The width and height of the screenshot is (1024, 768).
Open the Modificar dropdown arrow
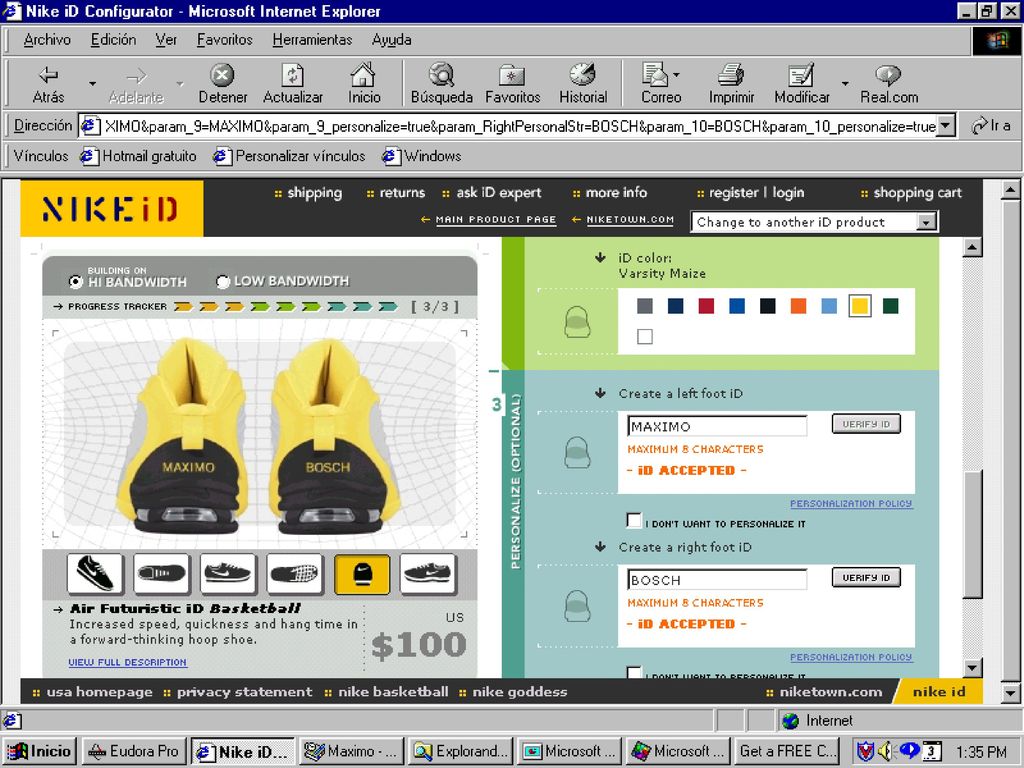point(844,84)
